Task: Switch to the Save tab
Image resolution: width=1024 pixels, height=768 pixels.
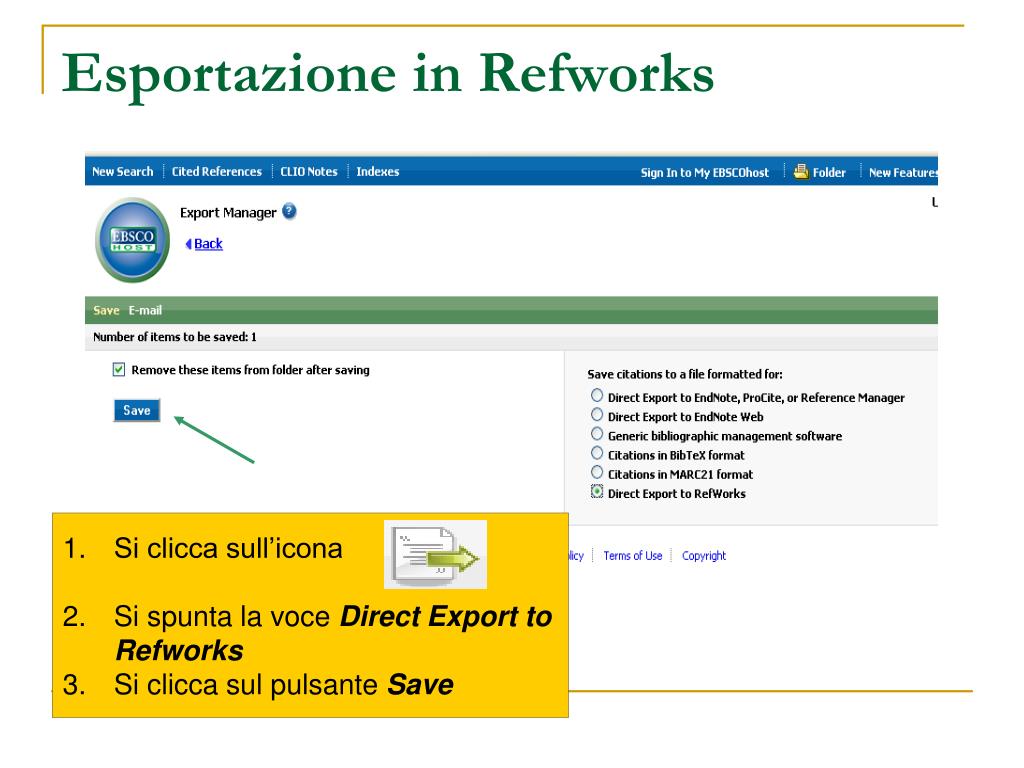Action: coord(106,310)
